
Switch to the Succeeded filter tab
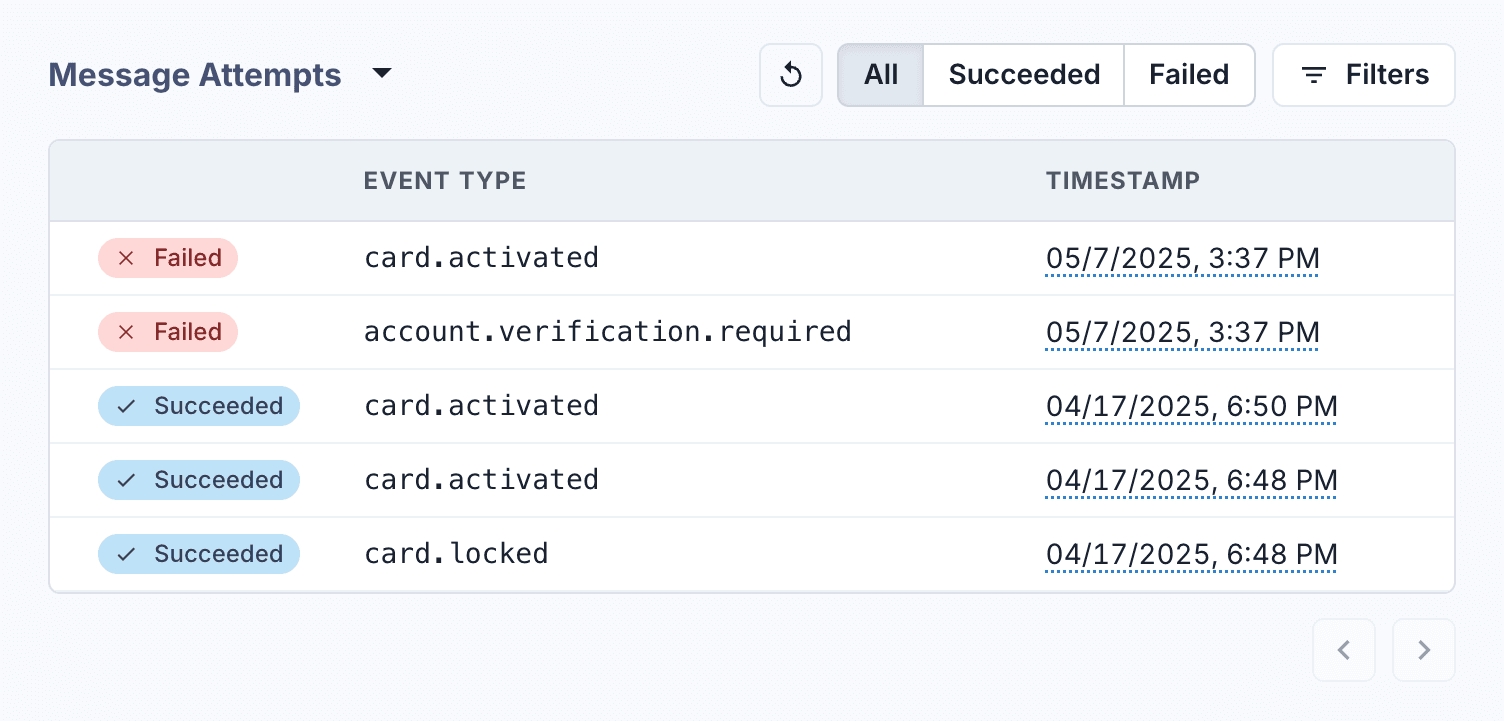(1022, 74)
